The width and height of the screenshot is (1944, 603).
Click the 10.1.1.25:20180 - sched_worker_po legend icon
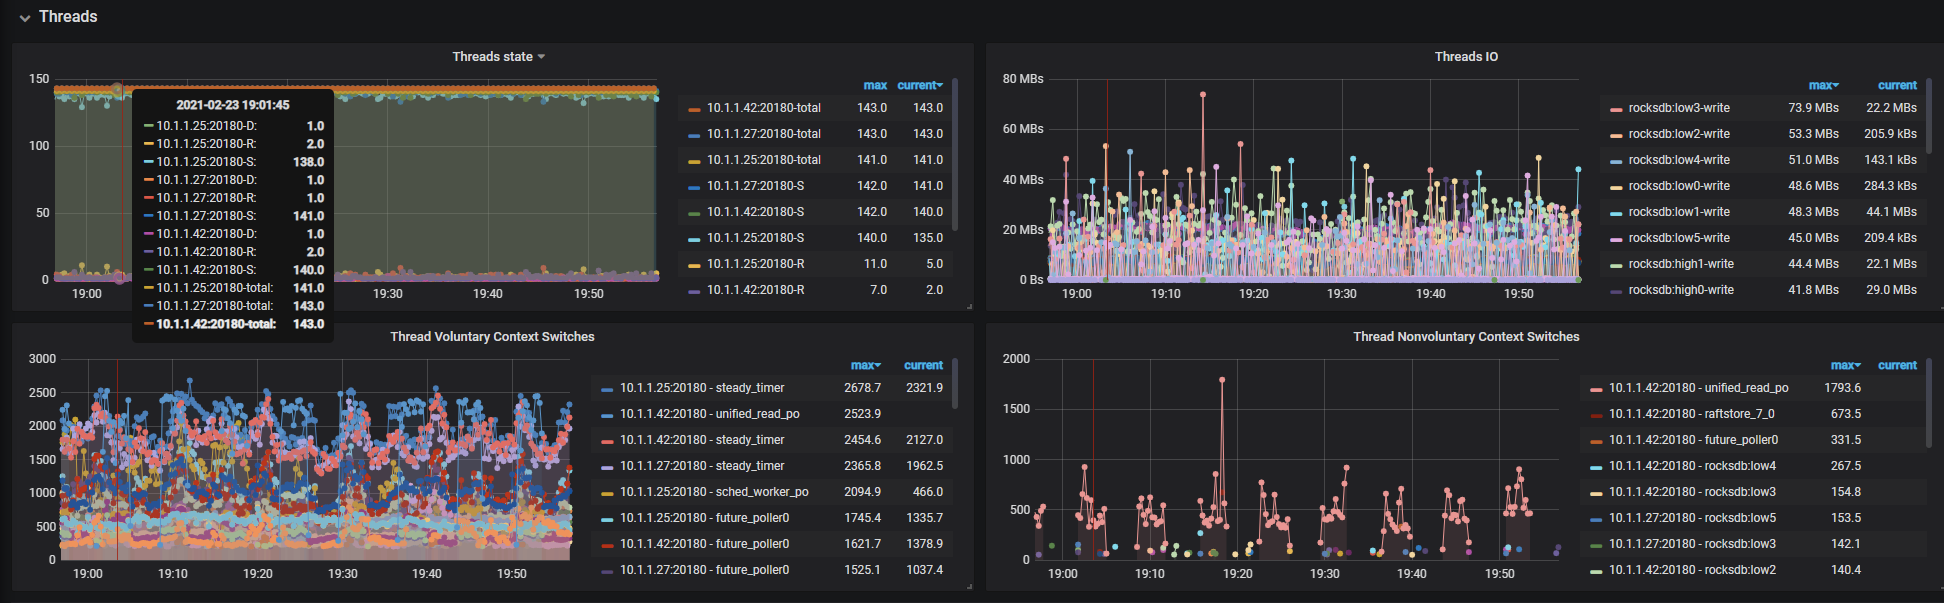[607, 492]
